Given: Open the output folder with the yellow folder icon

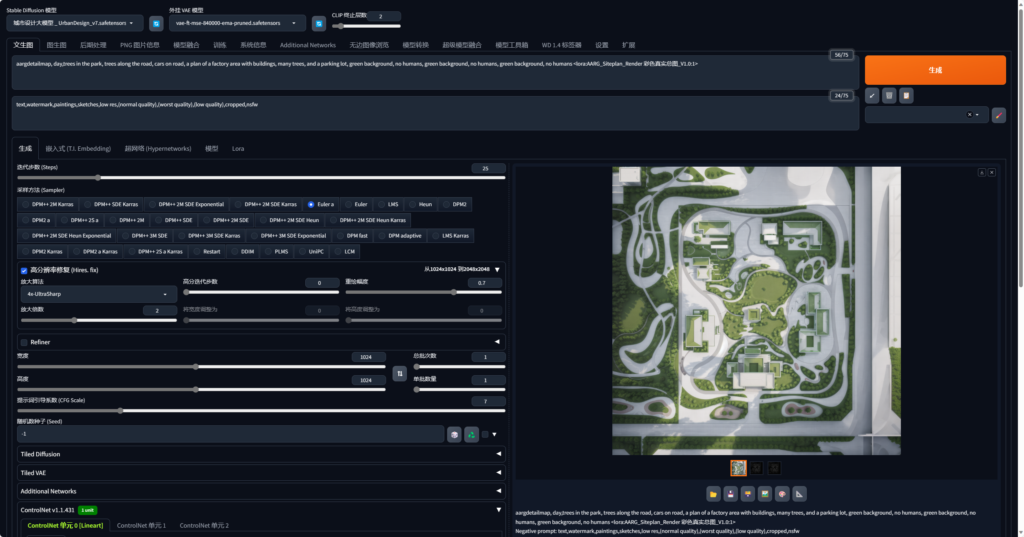Looking at the screenshot, I should click(713, 493).
